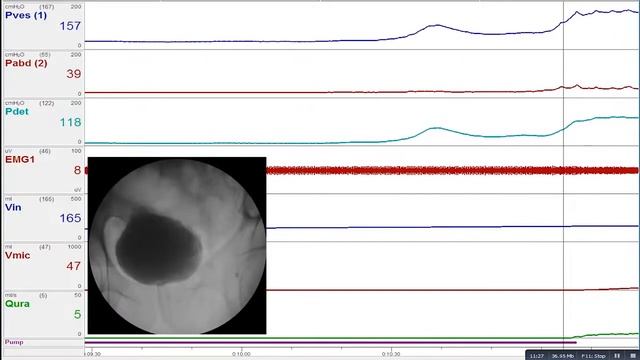Pause the recording with the pause icon
This screenshot has width=640, height=360.
coord(617,356)
